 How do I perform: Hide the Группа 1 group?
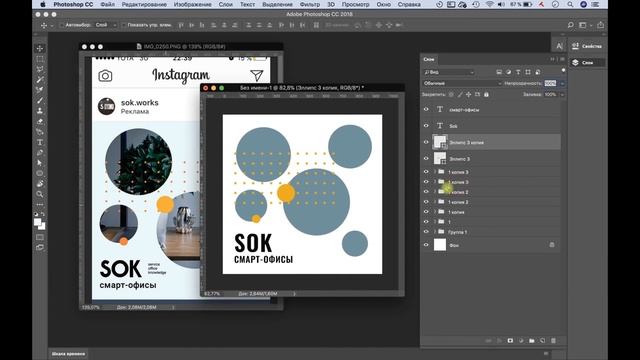click(x=426, y=231)
